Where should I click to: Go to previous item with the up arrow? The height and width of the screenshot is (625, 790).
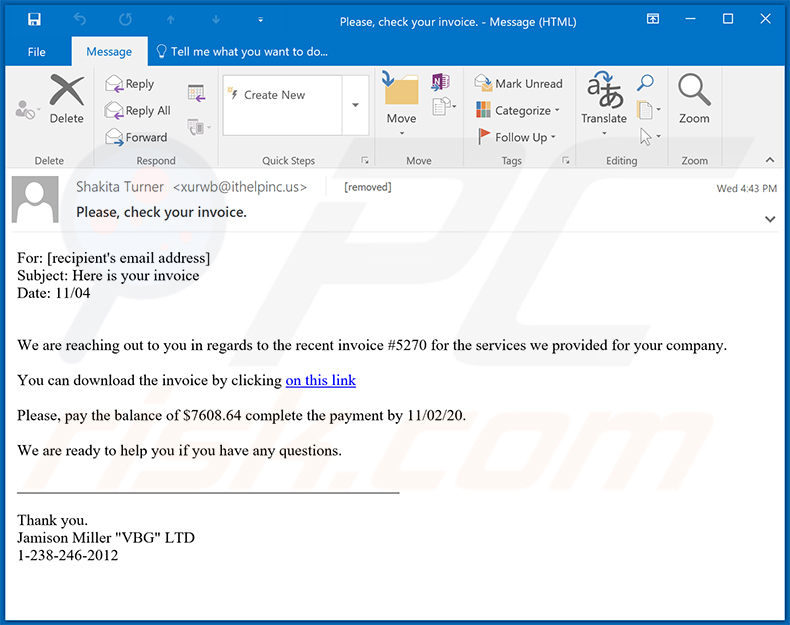pyautogui.click(x=171, y=20)
